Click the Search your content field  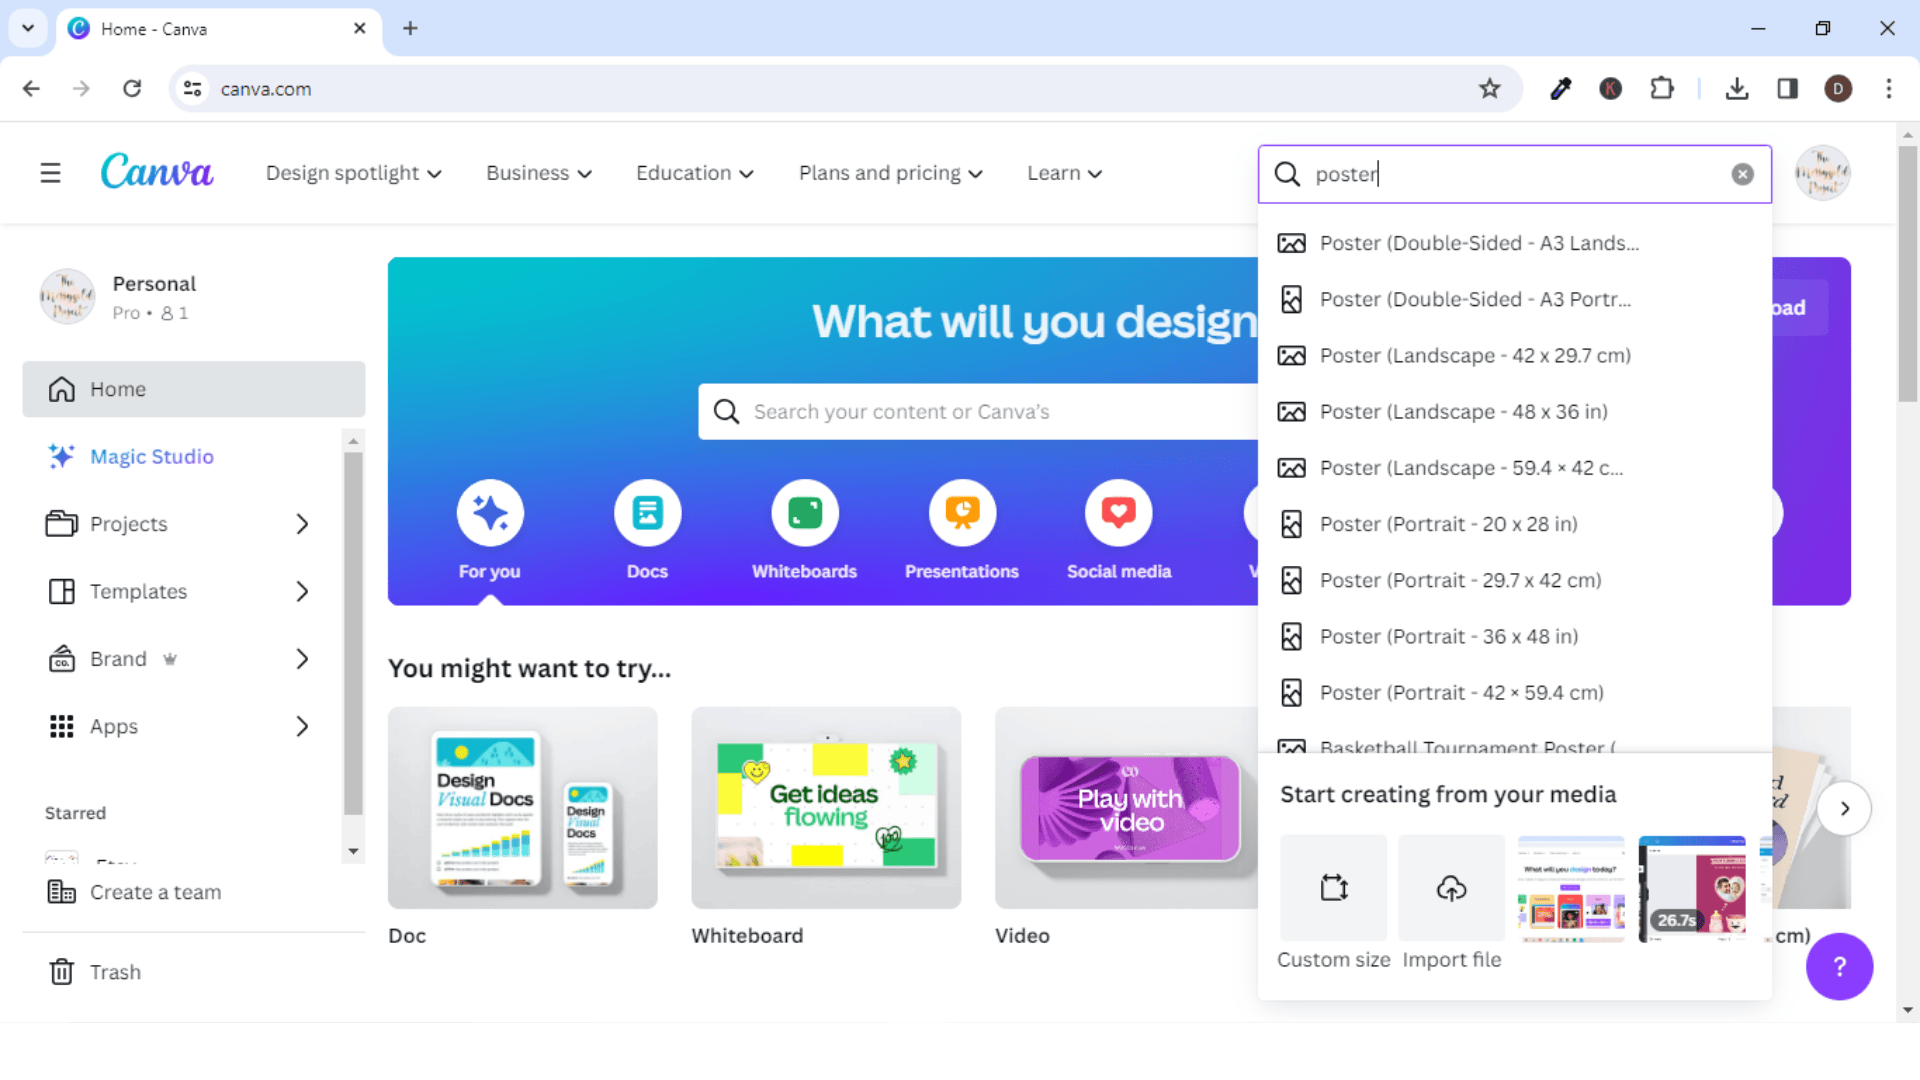pyautogui.click(x=978, y=412)
